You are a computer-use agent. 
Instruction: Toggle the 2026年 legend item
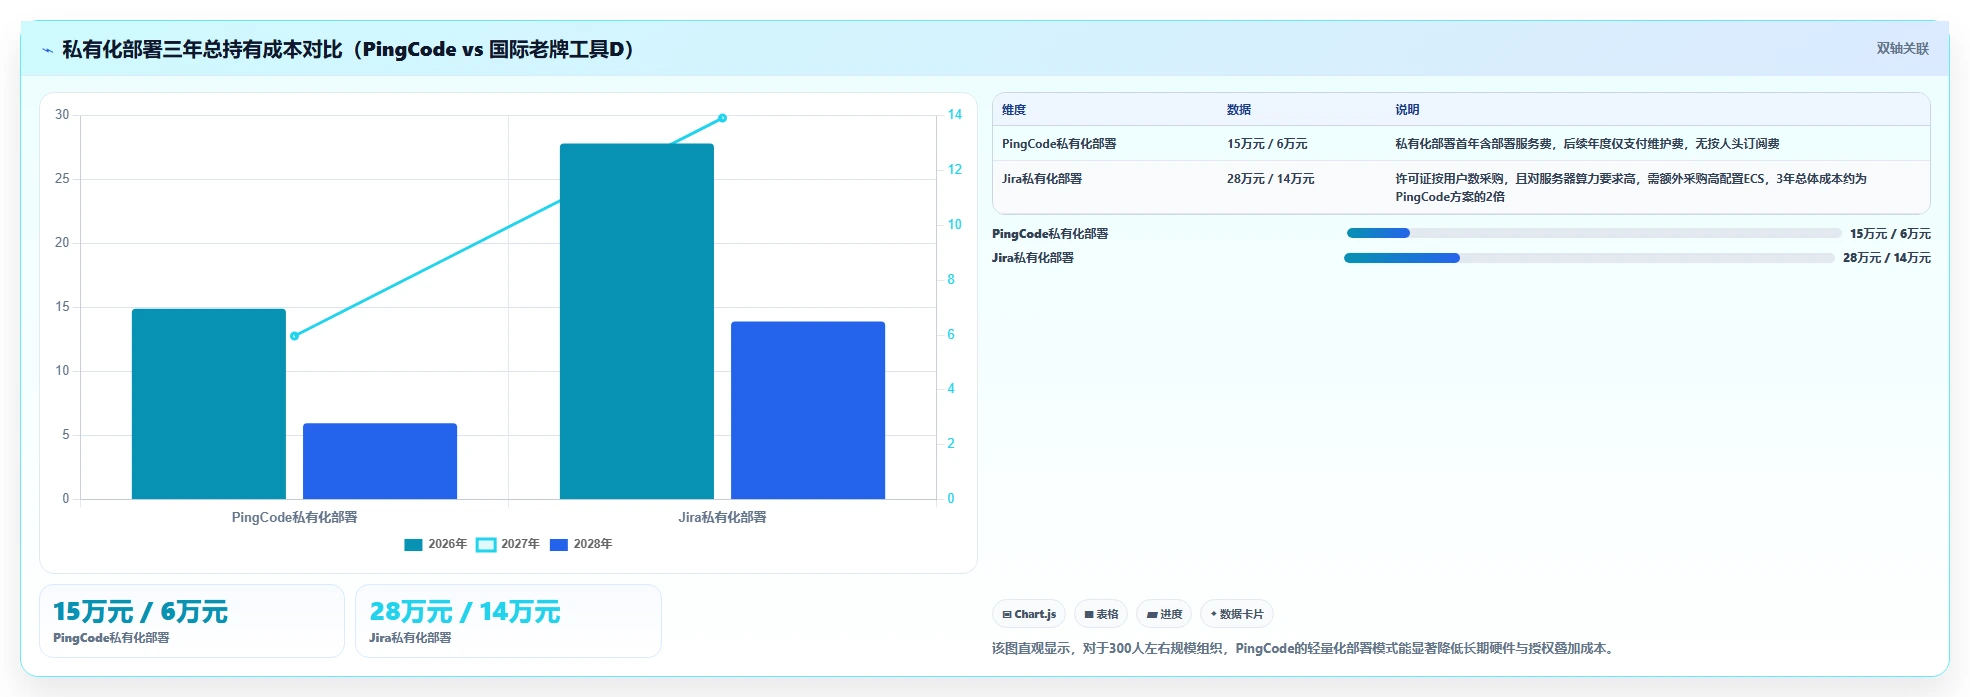(x=435, y=544)
